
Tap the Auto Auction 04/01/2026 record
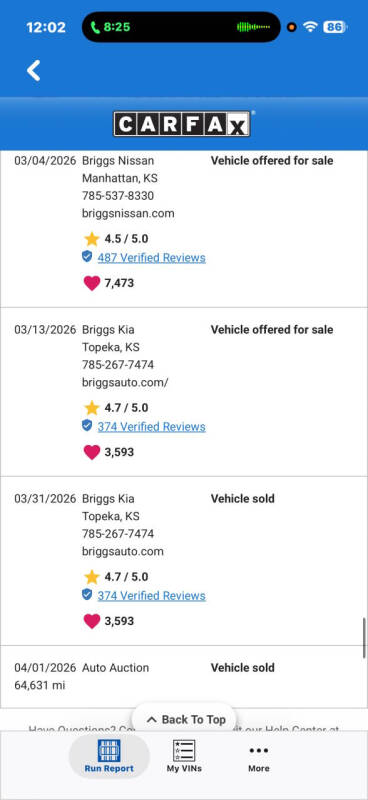click(x=184, y=677)
